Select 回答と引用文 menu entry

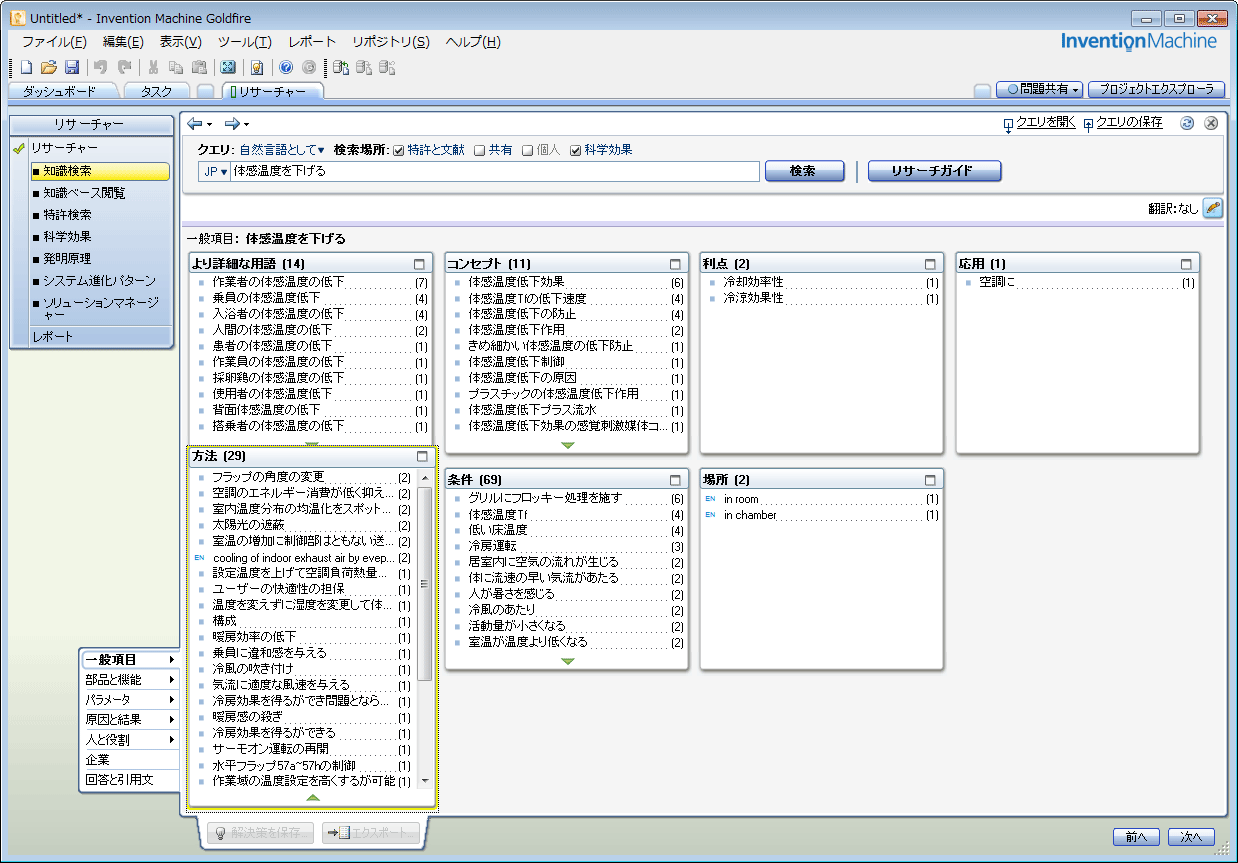[x=130, y=780]
